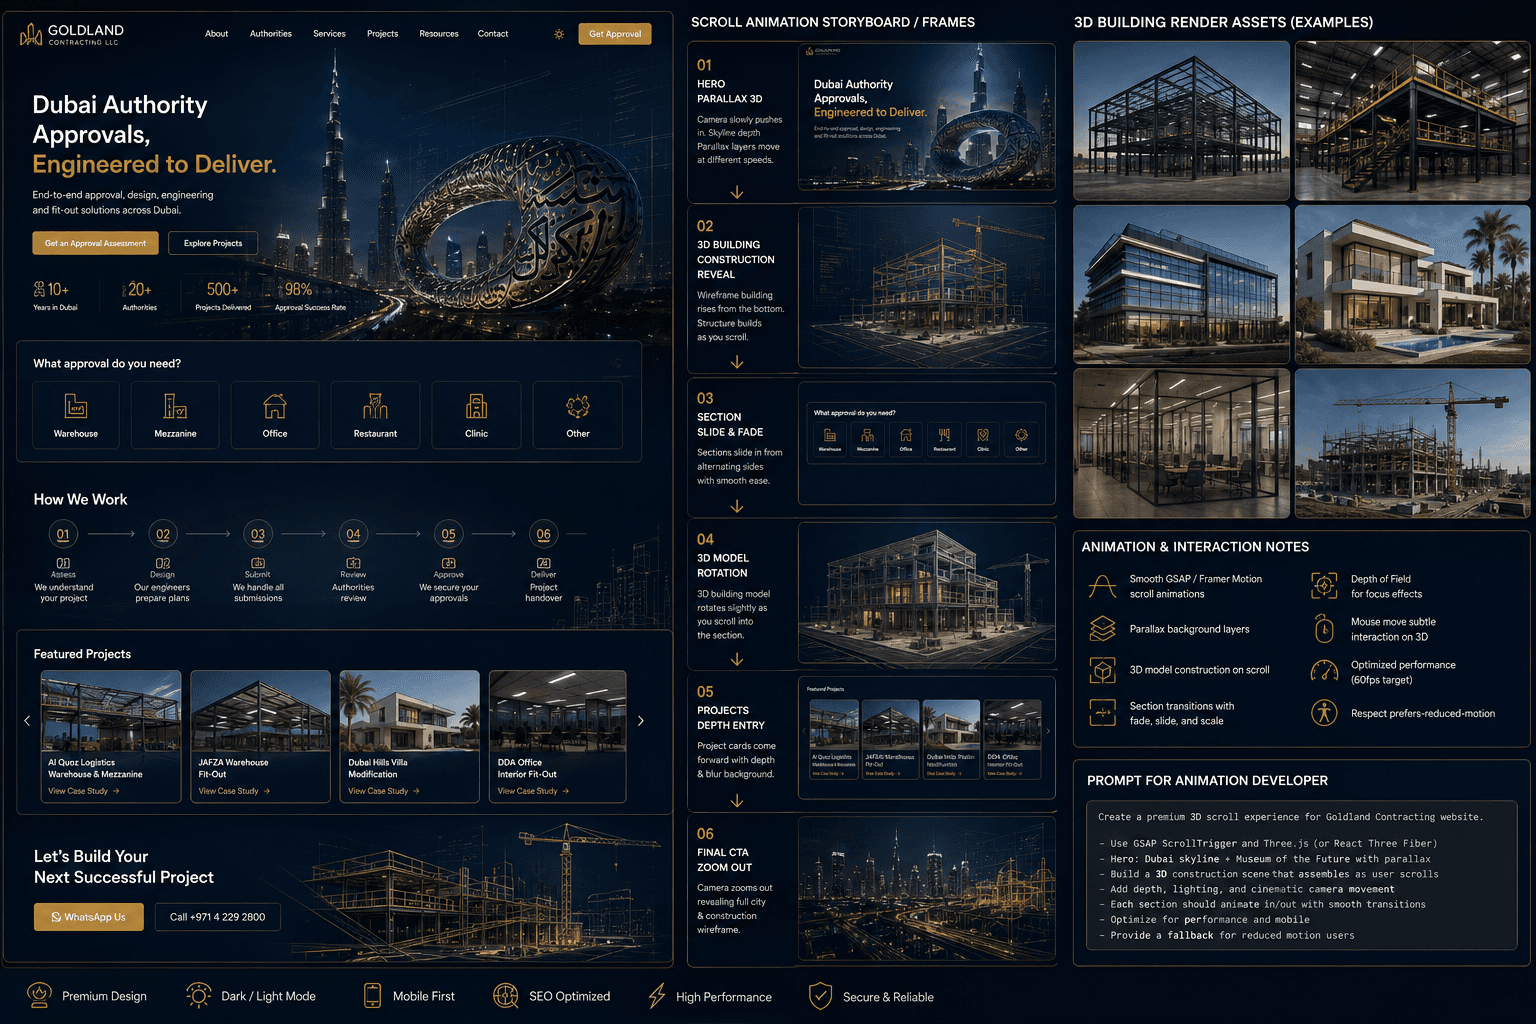Click the High Performance lightning icon

[657, 995]
